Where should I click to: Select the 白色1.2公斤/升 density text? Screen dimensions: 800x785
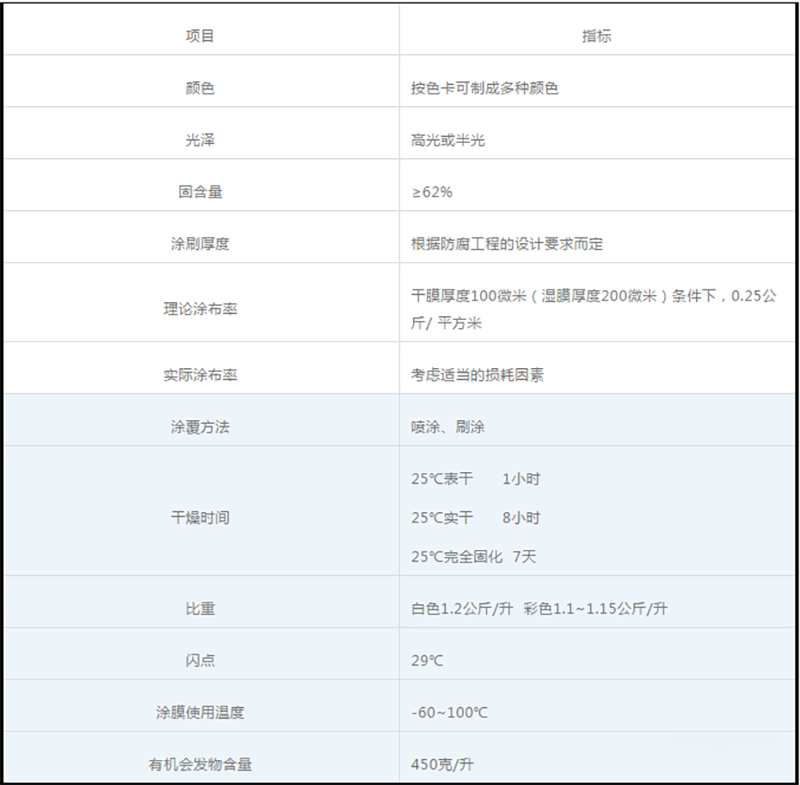point(461,609)
